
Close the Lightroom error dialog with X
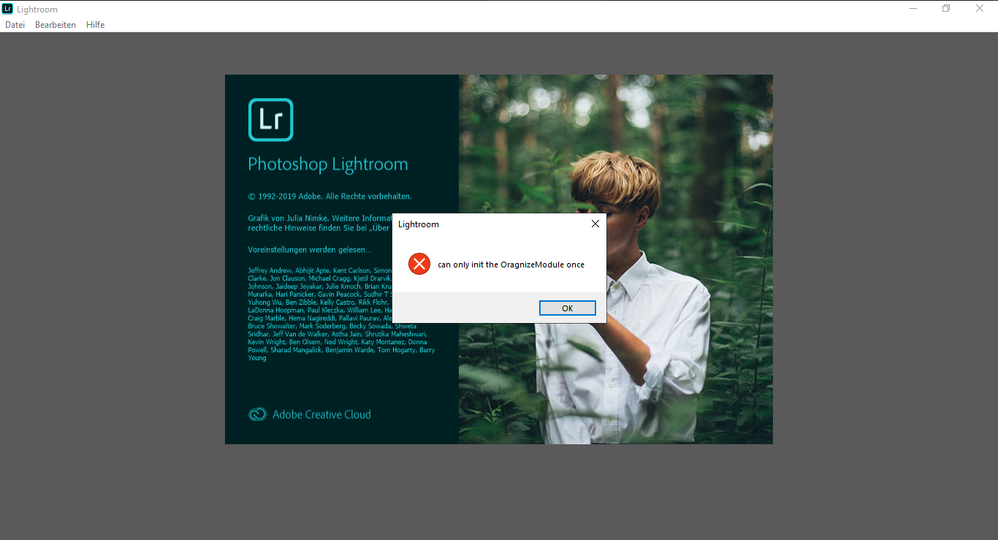pos(595,224)
